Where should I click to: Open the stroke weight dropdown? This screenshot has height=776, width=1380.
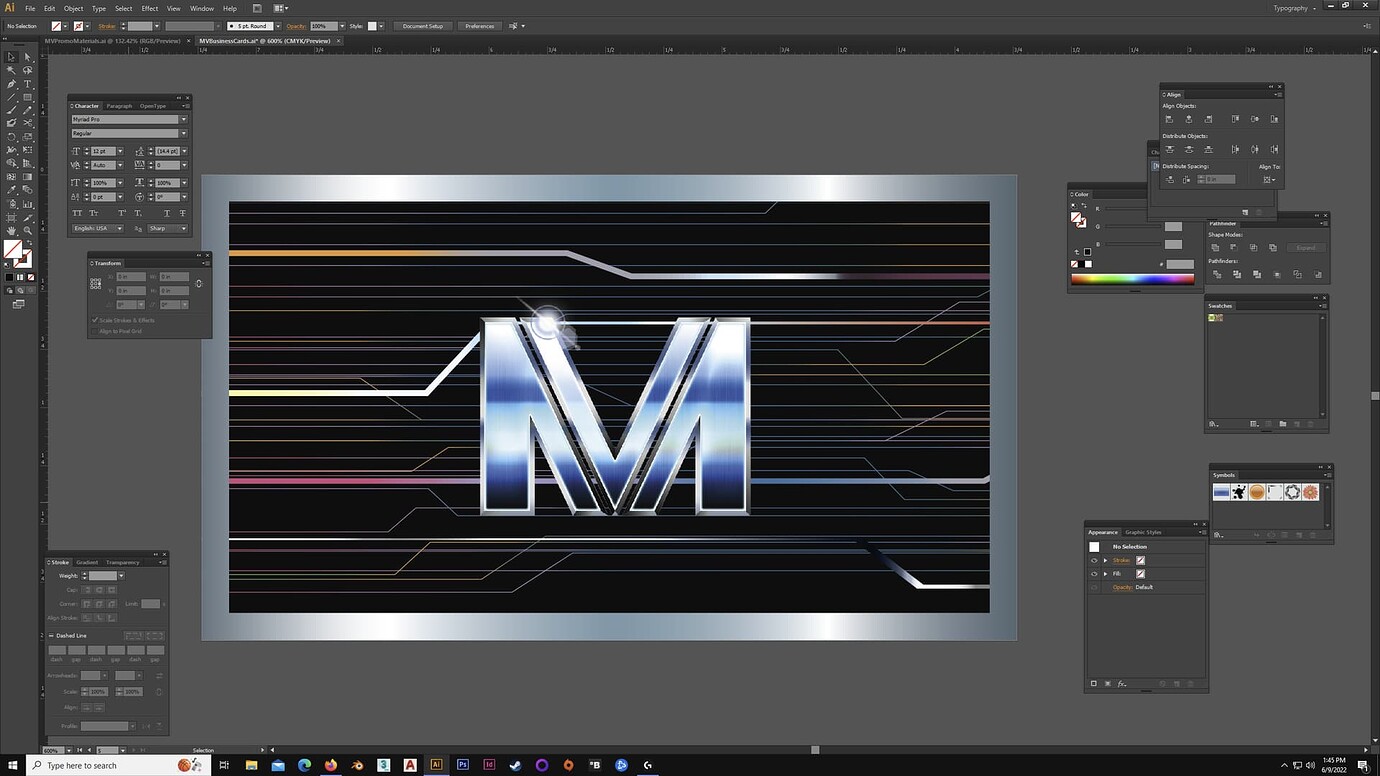[121, 575]
